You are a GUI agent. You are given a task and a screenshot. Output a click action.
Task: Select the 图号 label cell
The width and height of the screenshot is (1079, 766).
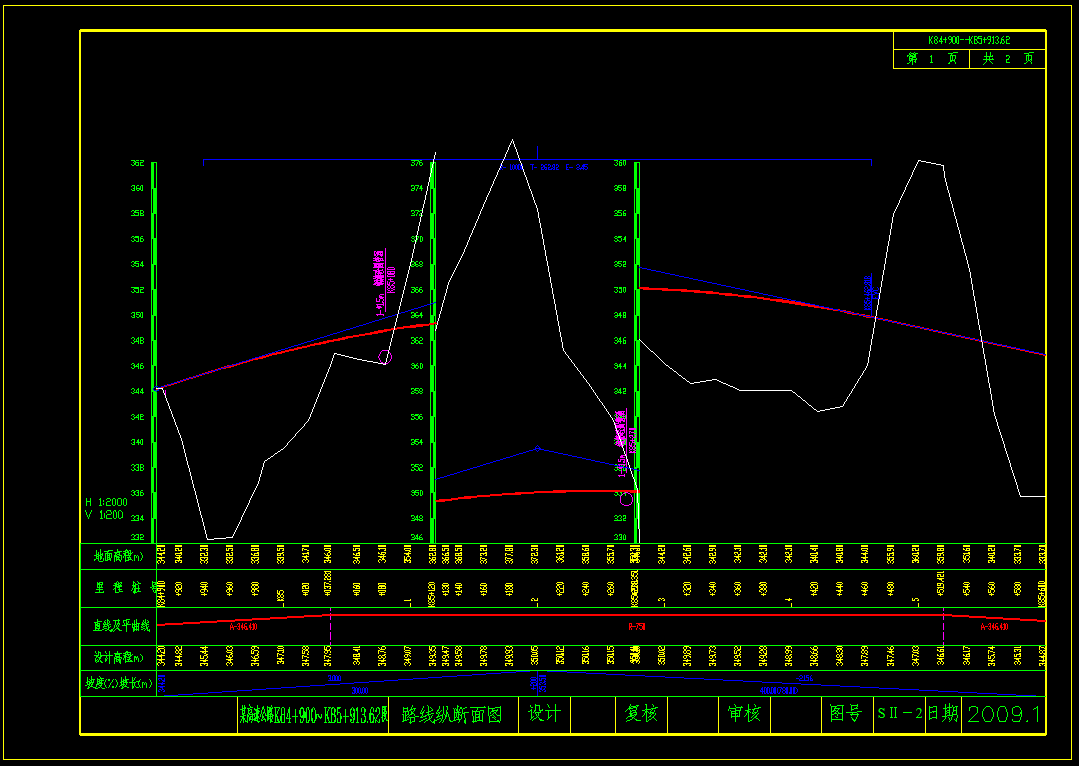tap(846, 714)
